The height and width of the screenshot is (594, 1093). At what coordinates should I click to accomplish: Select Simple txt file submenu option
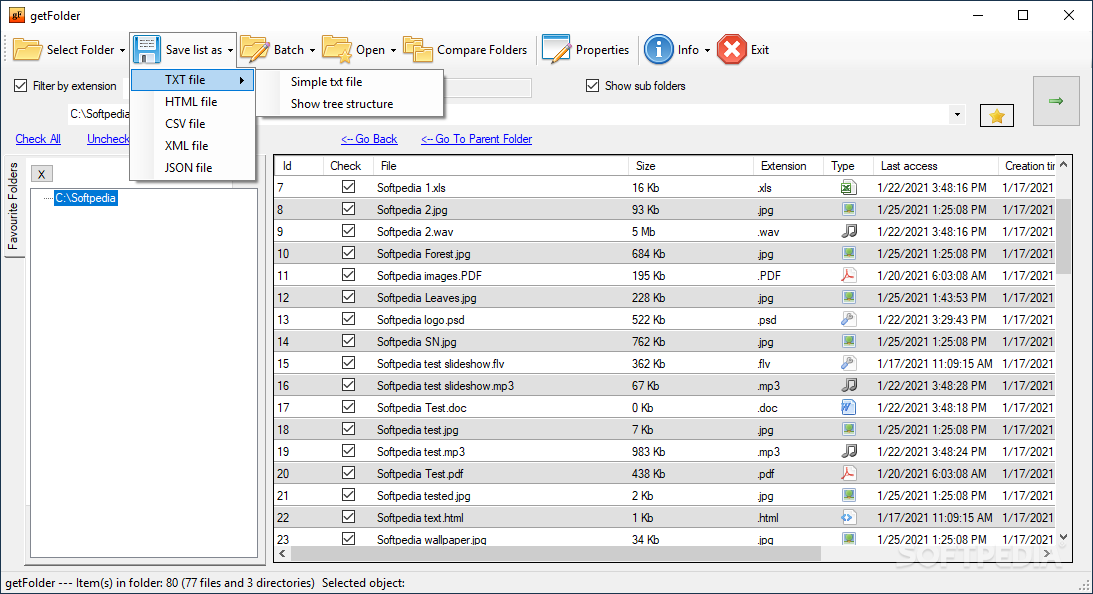[x=350, y=82]
